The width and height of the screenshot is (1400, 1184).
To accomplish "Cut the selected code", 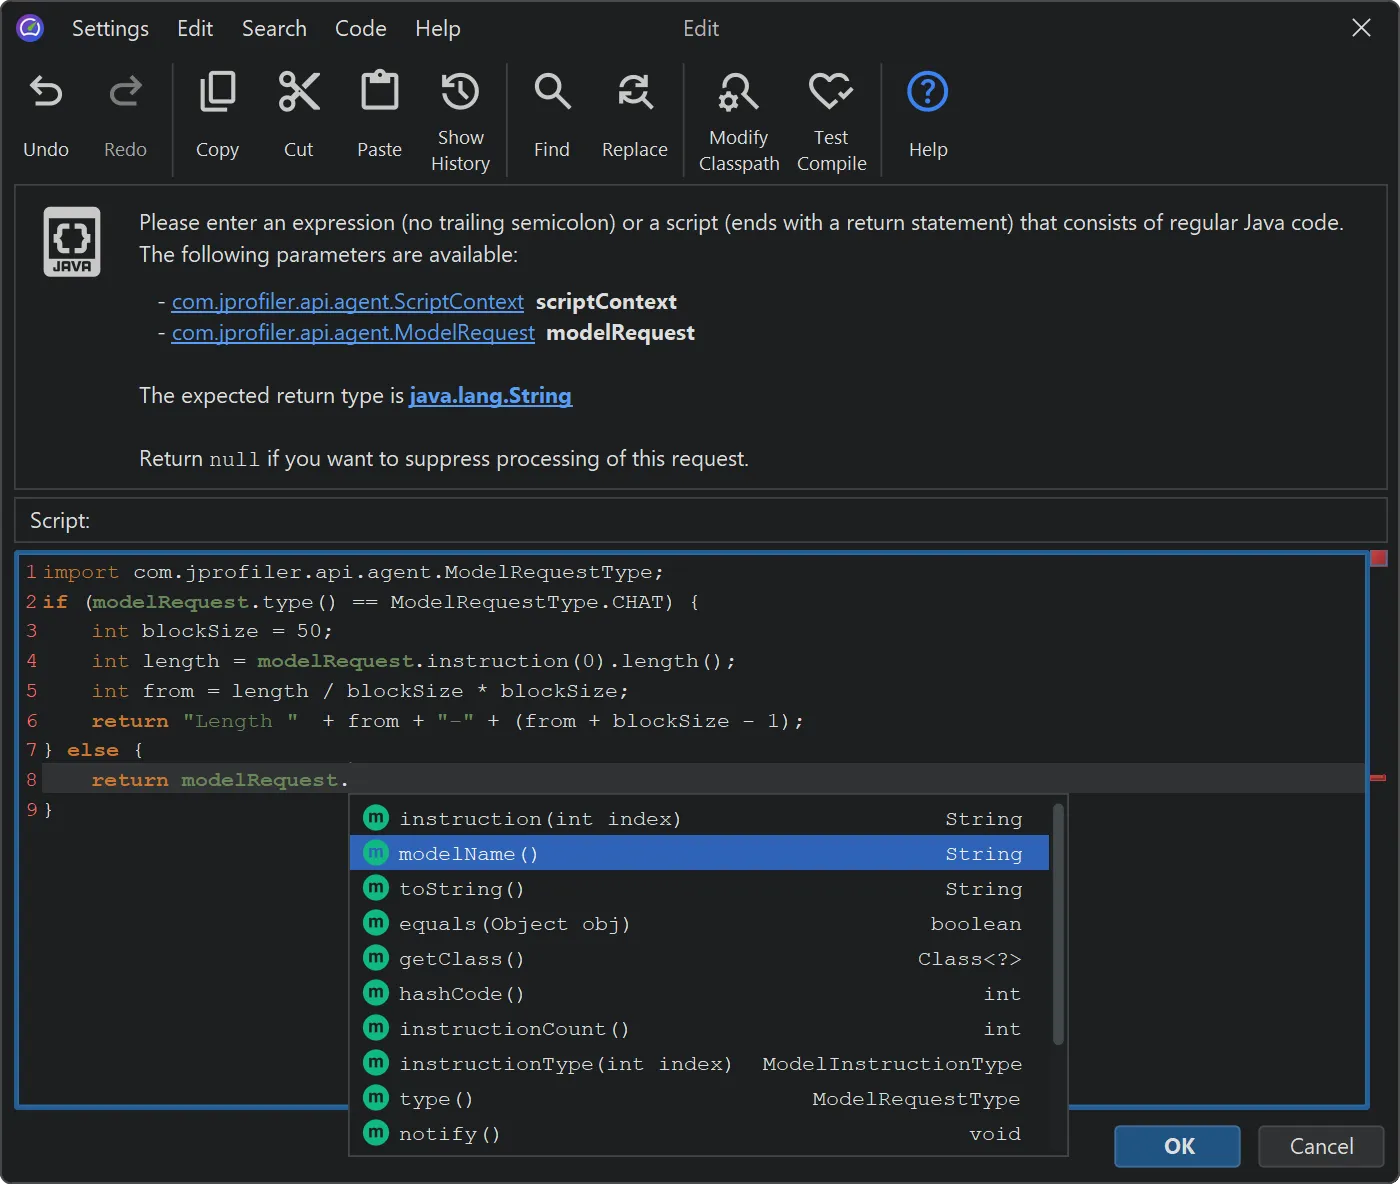I will 298,115.
